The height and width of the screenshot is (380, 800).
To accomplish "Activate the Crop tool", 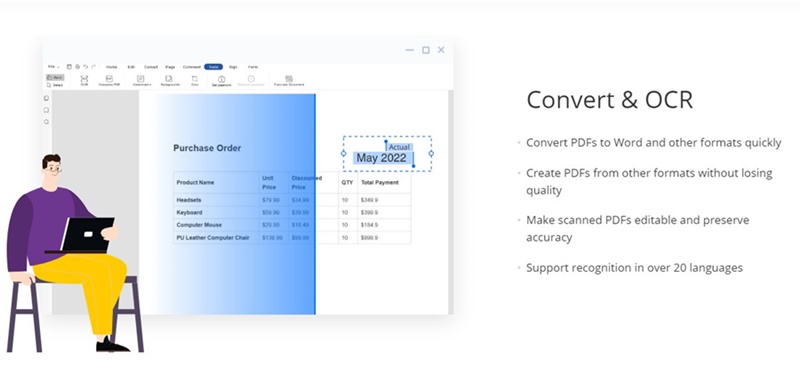I will coord(194,80).
